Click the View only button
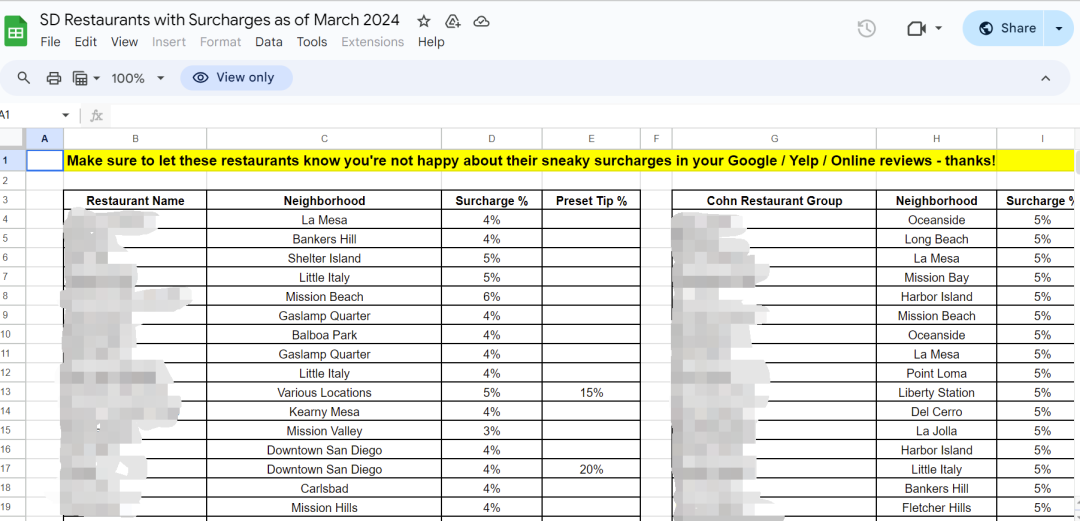Screen dimensions: 1080x521 click(x=236, y=78)
